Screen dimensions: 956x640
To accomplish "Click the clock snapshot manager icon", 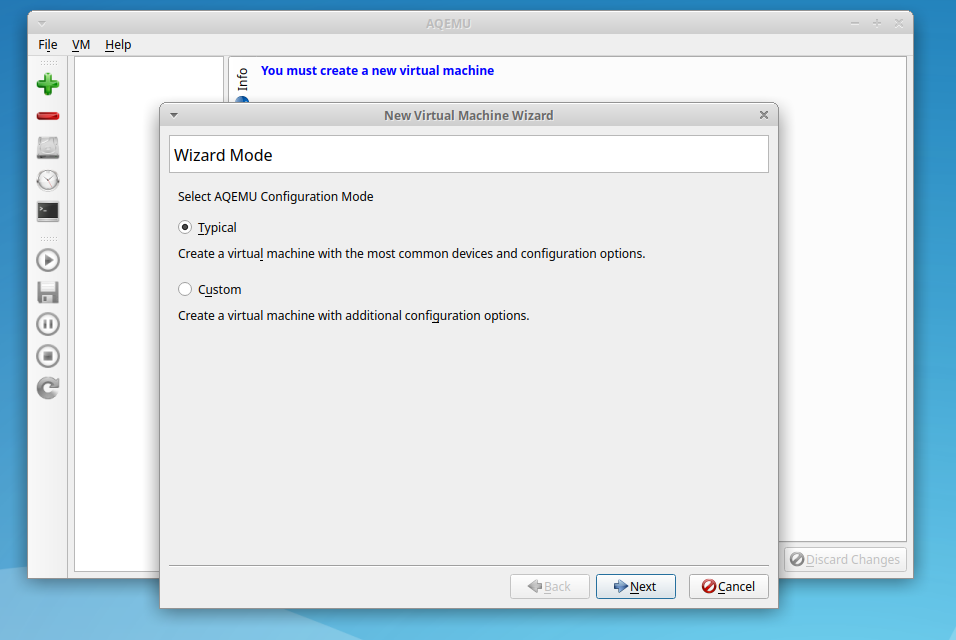I will pyautogui.click(x=48, y=180).
